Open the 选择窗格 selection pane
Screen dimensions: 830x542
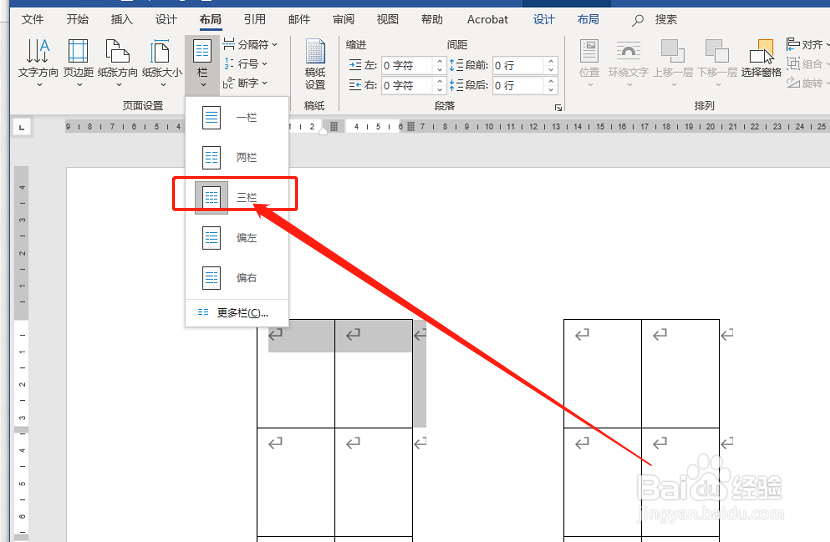[x=761, y=59]
